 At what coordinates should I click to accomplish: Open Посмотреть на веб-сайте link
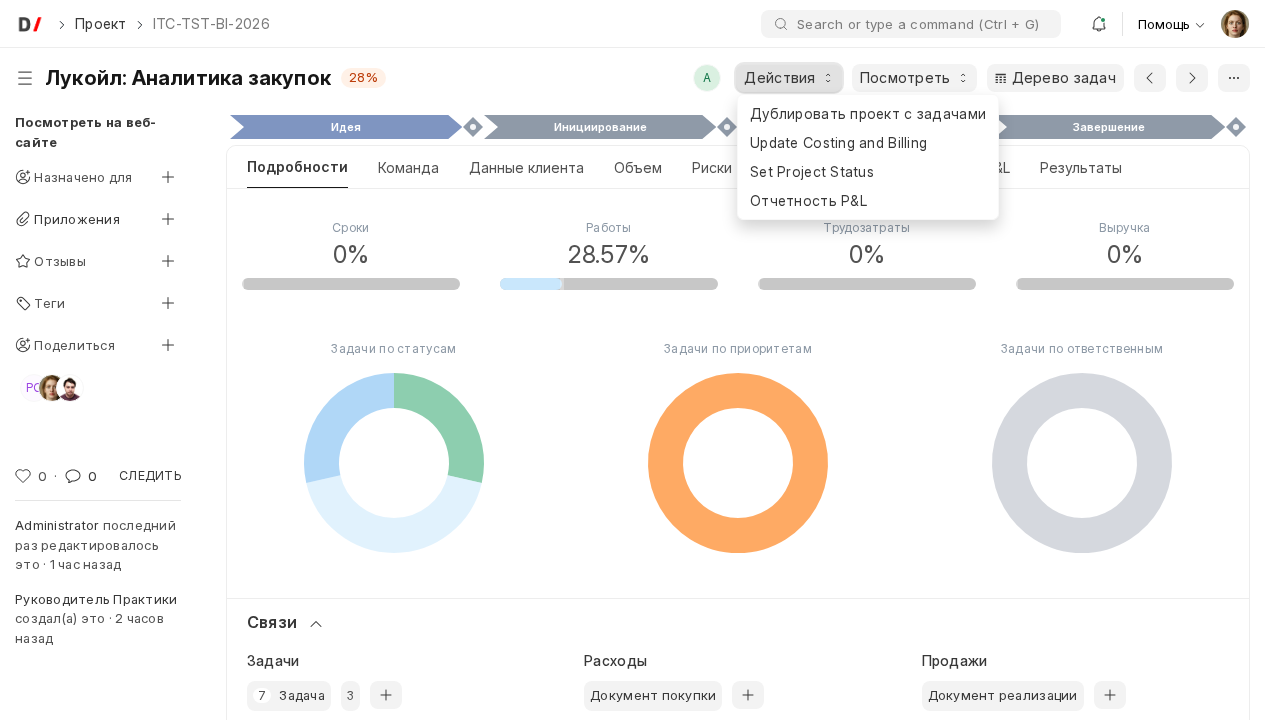pyautogui.click(x=85, y=132)
